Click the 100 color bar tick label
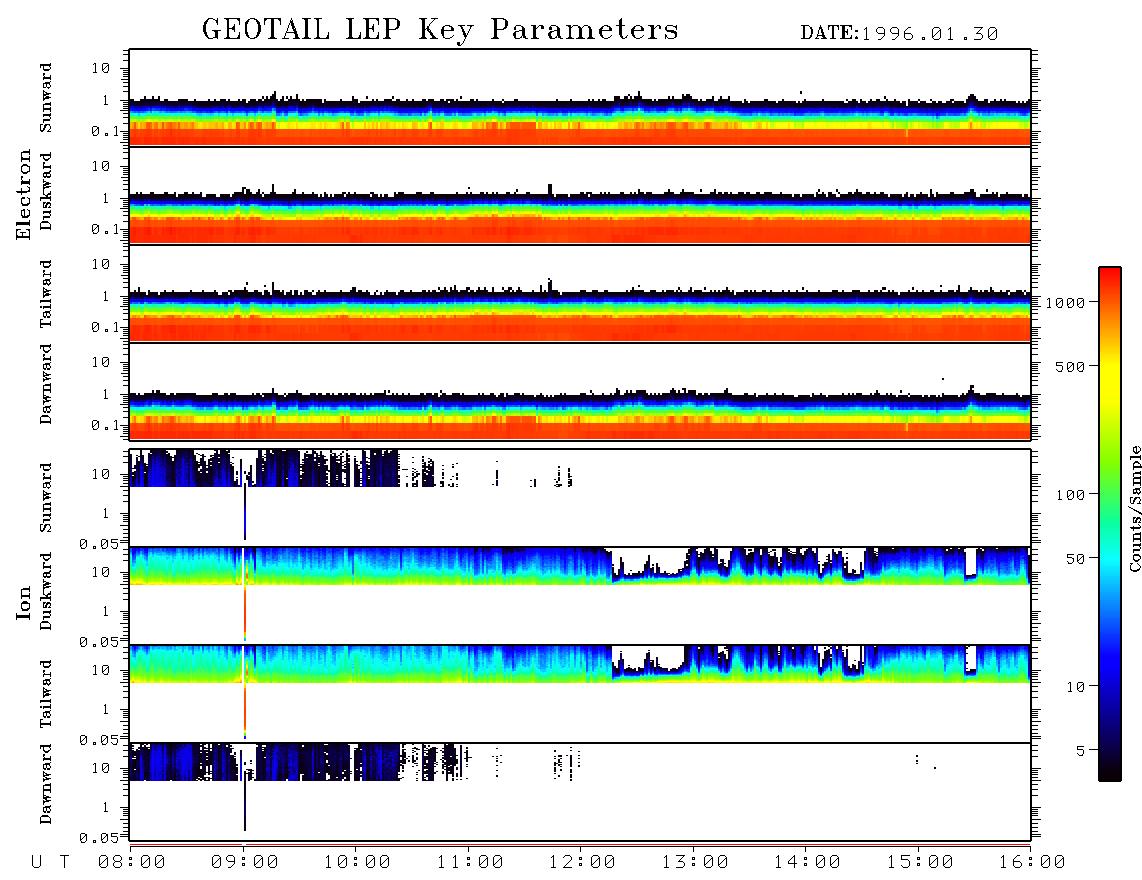Viewport: 1142px width, 880px height. 1070,495
